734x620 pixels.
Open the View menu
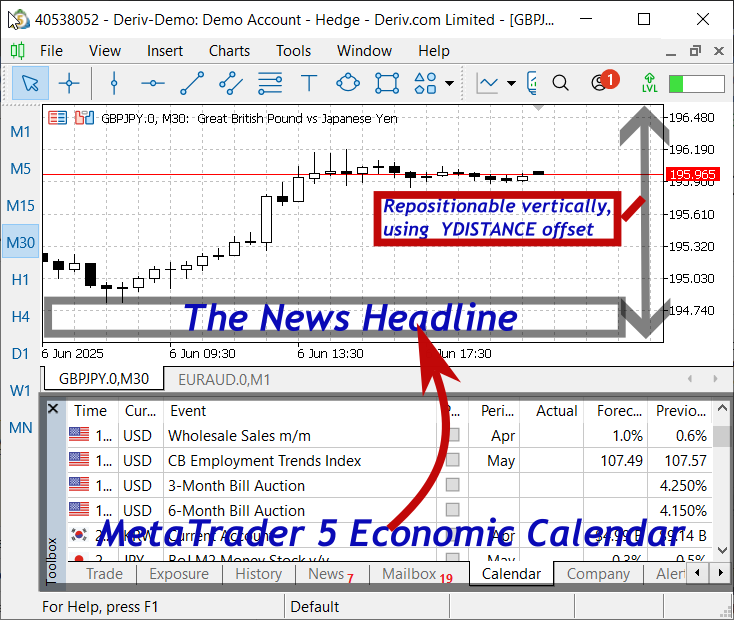(x=105, y=51)
